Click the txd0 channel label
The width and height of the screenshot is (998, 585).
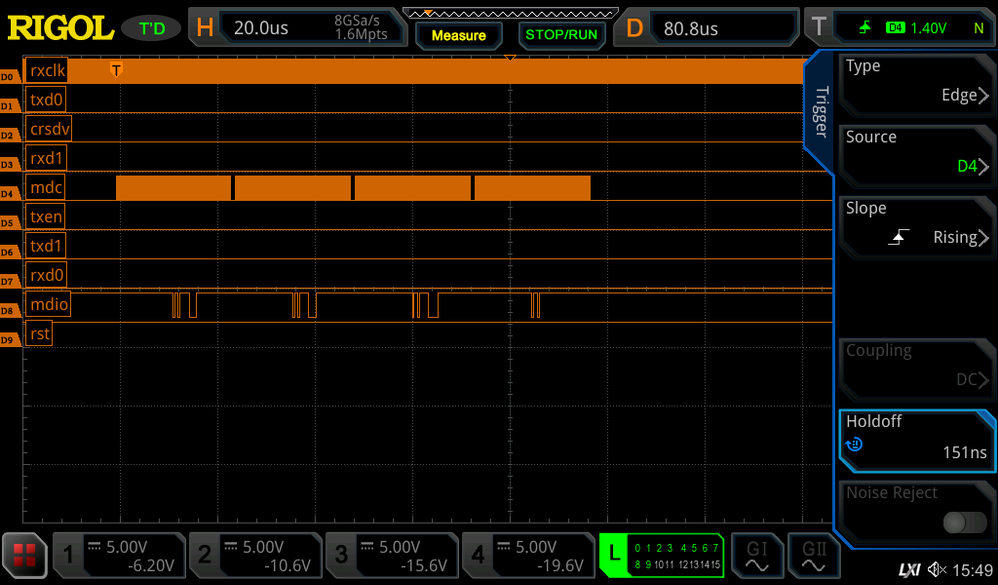coord(45,99)
